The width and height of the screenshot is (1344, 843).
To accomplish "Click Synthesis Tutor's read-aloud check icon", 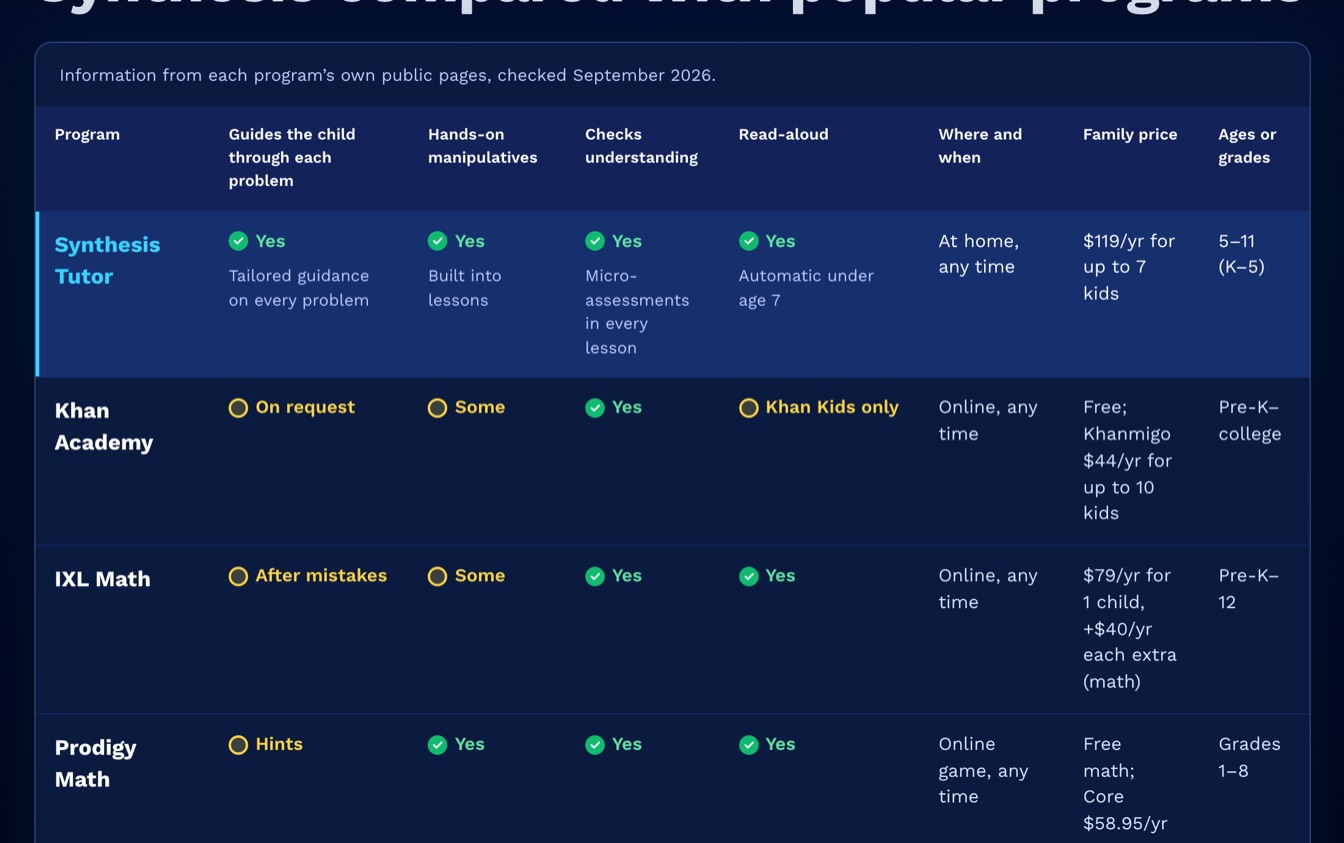I will pos(749,241).
